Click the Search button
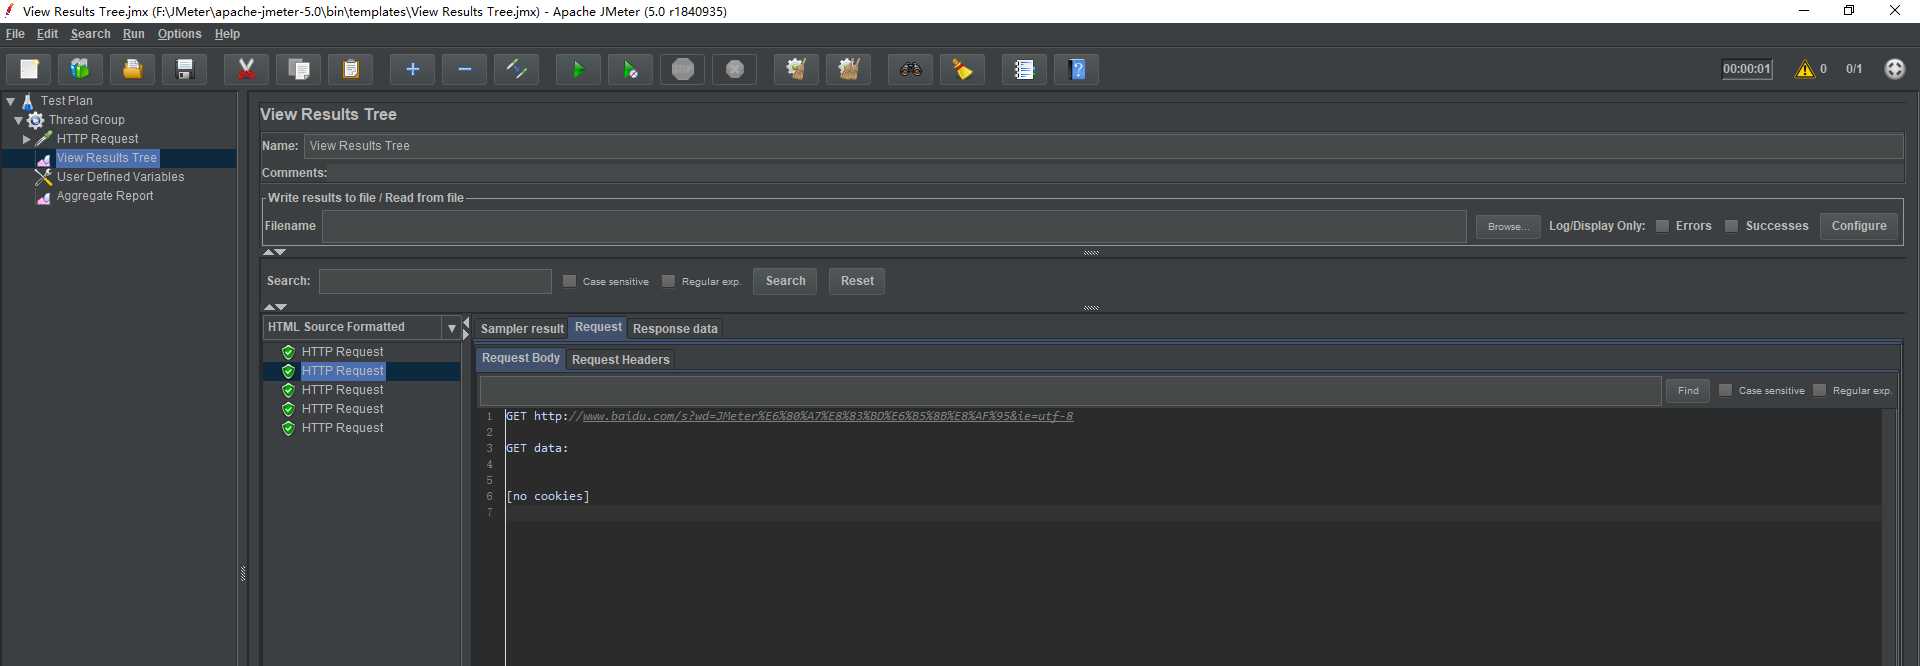1920x666 pixels. 785,281
